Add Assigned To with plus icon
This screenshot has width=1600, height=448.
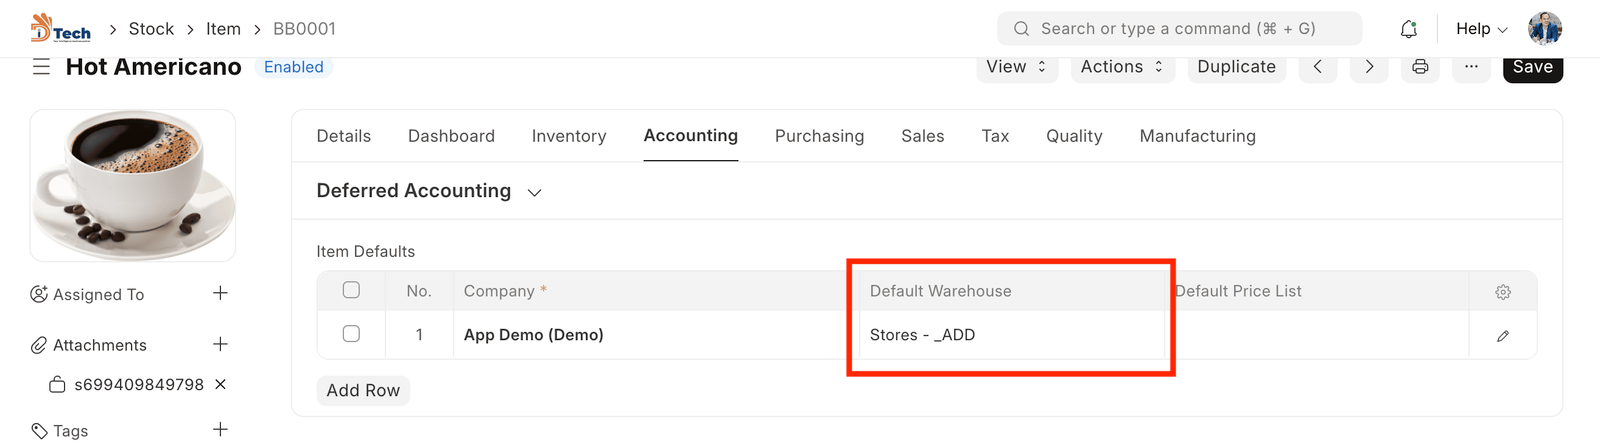pyautogui.click(x=220, y=293)
